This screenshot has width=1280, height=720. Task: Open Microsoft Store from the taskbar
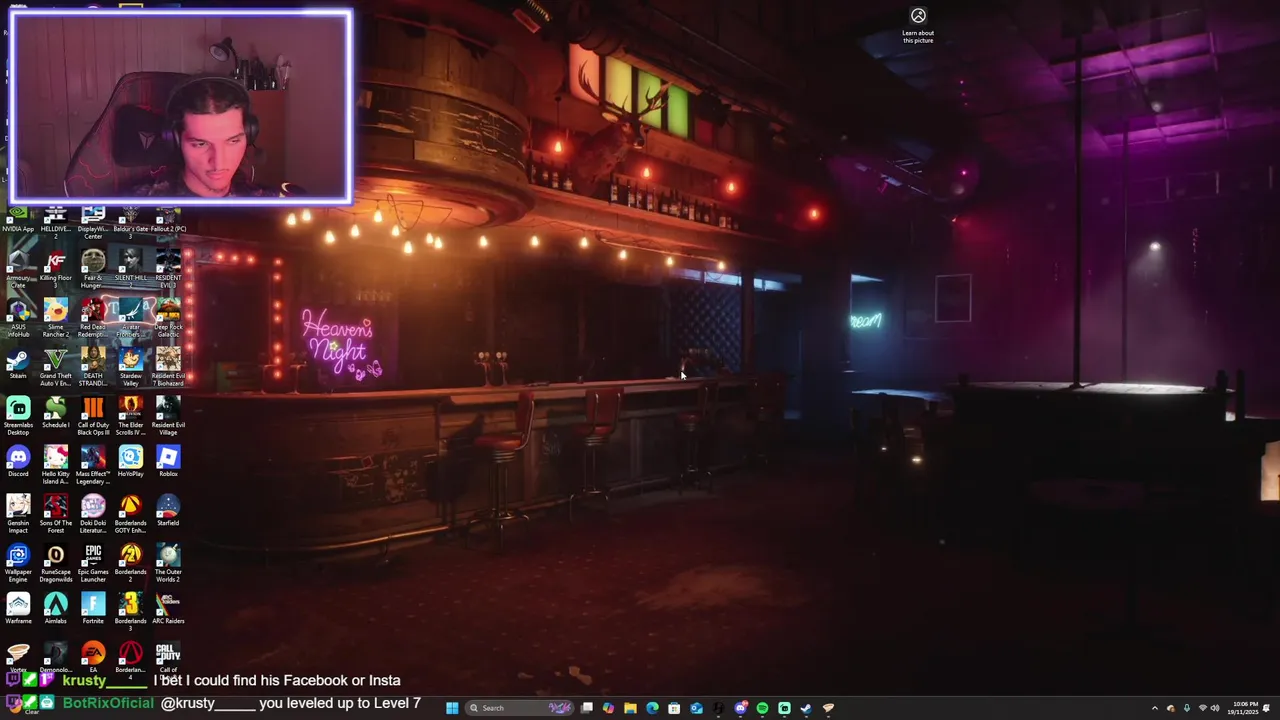tap(674, 708)
